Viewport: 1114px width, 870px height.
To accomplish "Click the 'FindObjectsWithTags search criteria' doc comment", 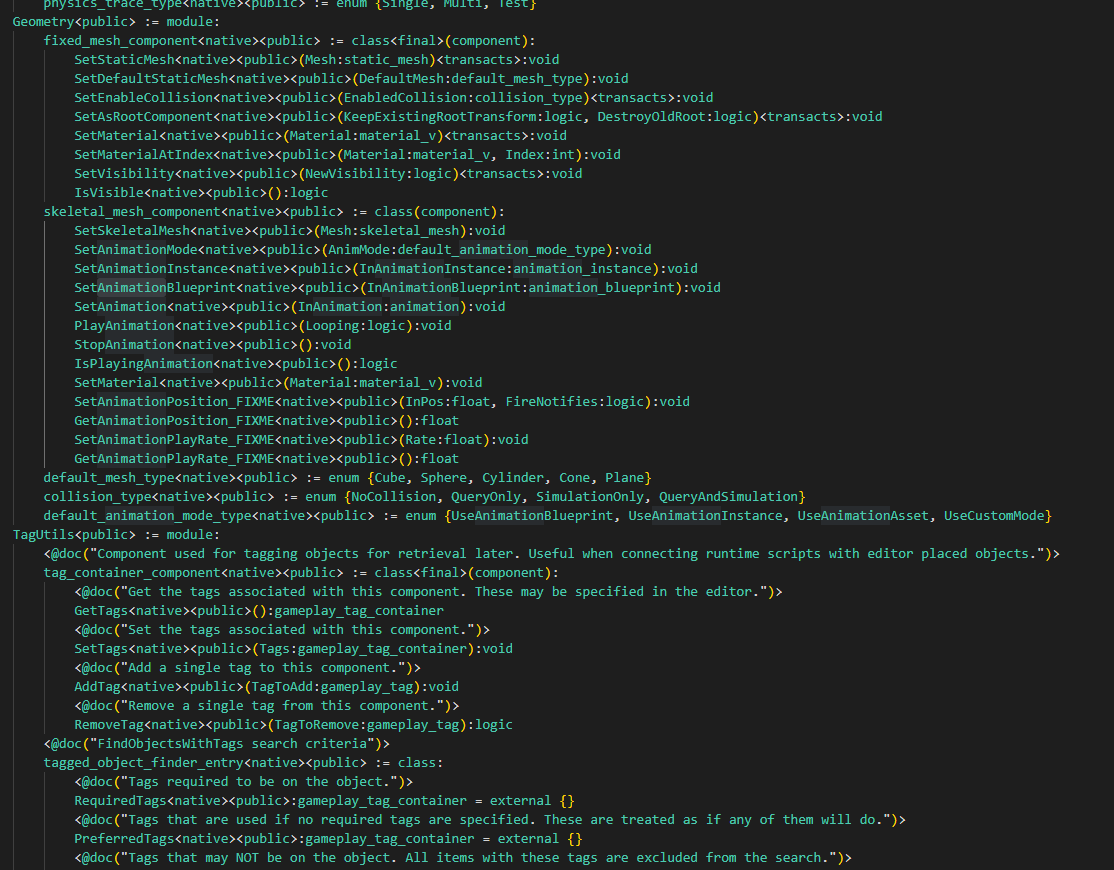I will click(217, 744).
